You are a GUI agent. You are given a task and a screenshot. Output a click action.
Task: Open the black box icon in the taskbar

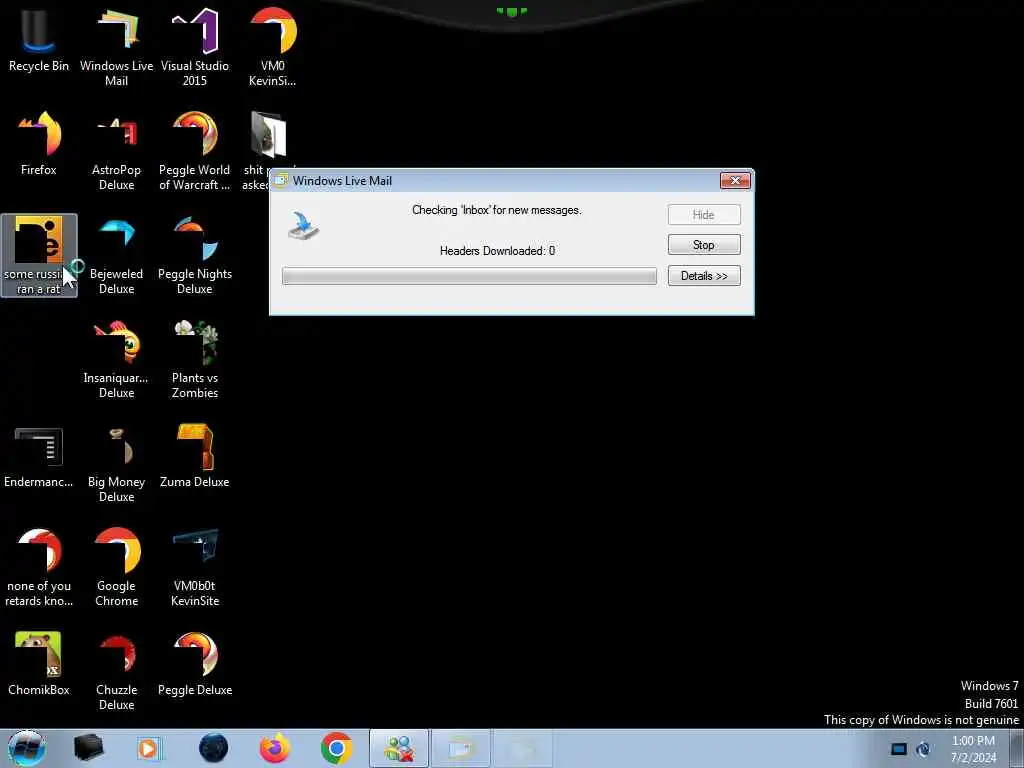point(88,748)
